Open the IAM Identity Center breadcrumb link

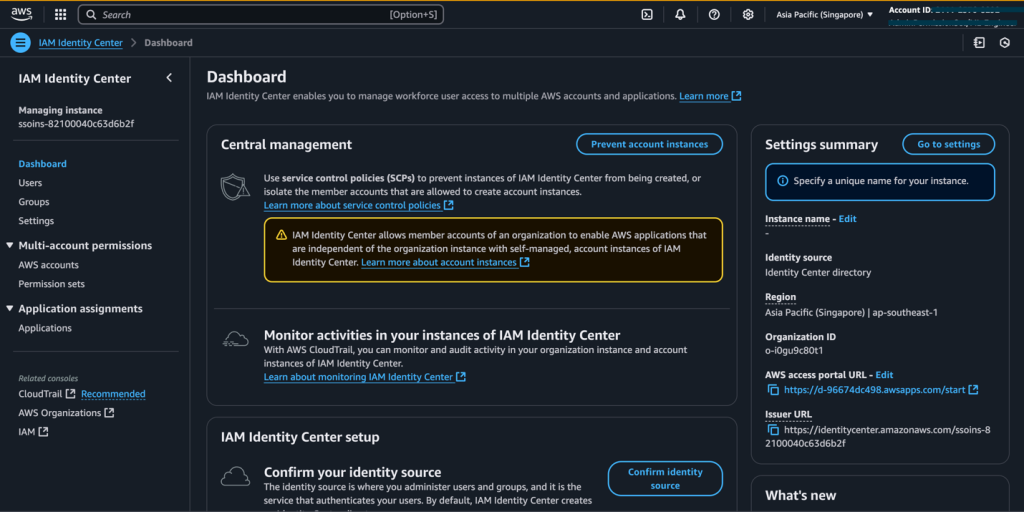(80, 42)
